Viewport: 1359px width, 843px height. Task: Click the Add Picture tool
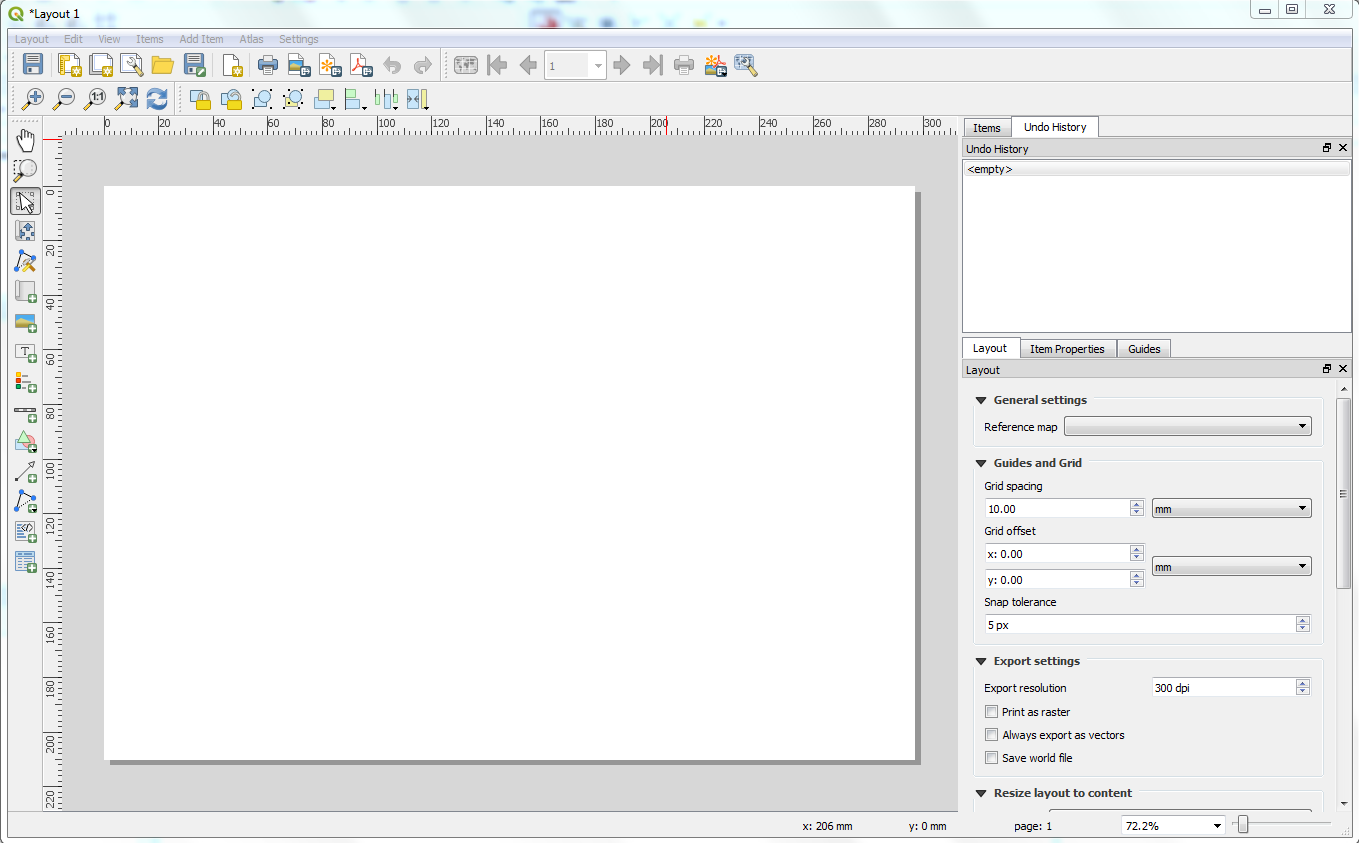click(x=25, y=322)
